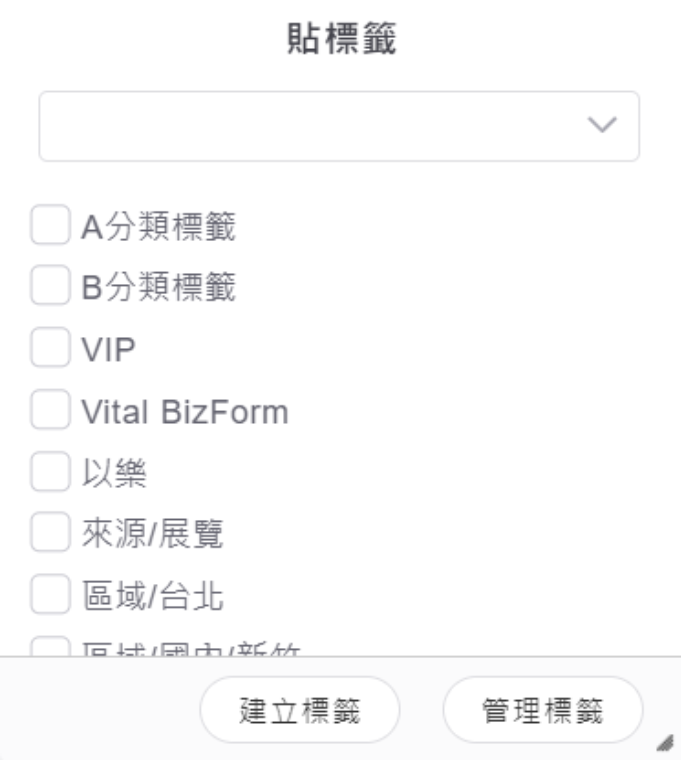Image resolution: width=681 pixels, height=760 pixels.
Task: Click the 建立標籤 button
Action: tap(300, 710)
